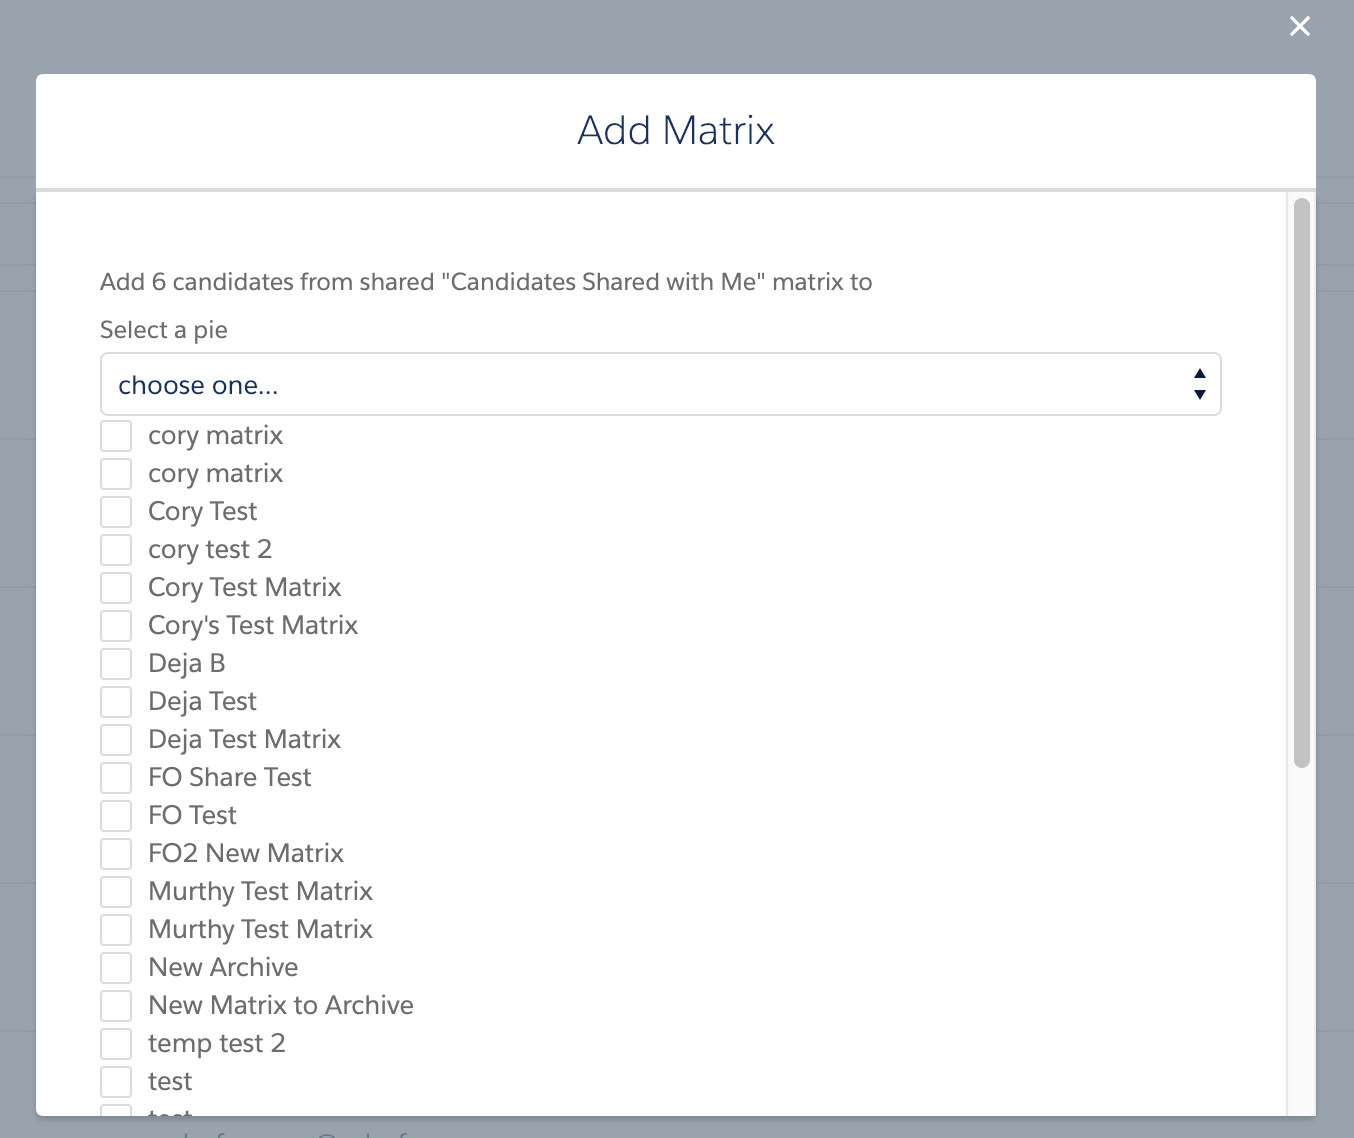
Task: Enable the FO2 New Matrix checkbox
Action: point(116,854)
